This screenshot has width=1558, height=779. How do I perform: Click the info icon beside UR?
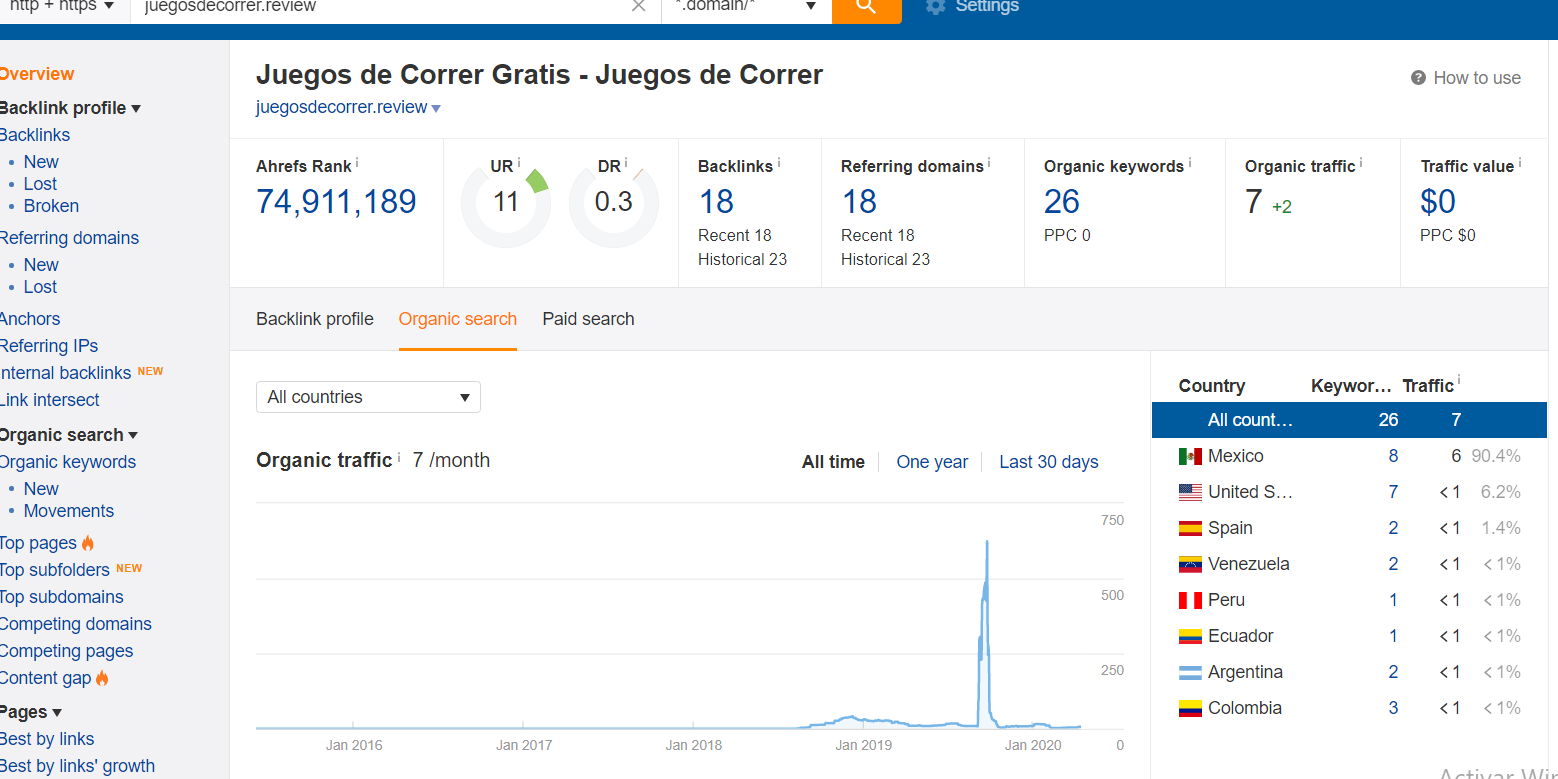click(519, 163)
